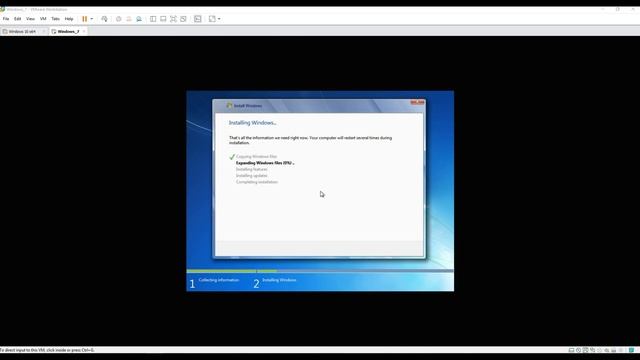Click the stretch guest display icon
Screen dimensions: 640x360
pyautogui.click(x=212, y=19)
